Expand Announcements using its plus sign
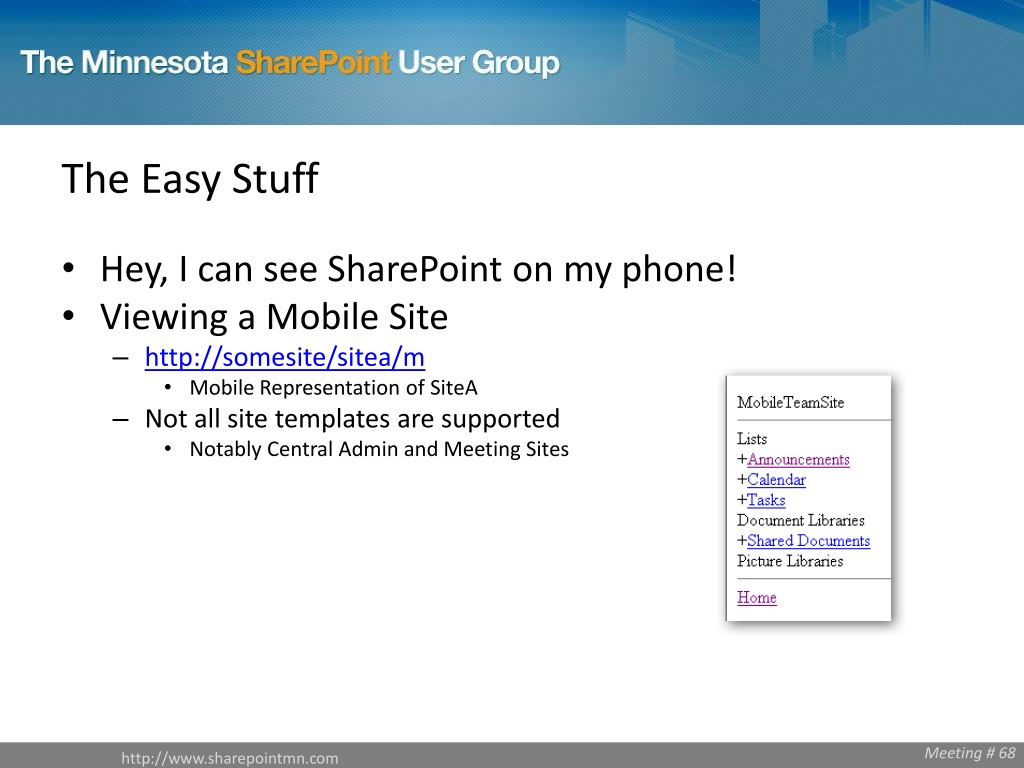 (742, 460)
